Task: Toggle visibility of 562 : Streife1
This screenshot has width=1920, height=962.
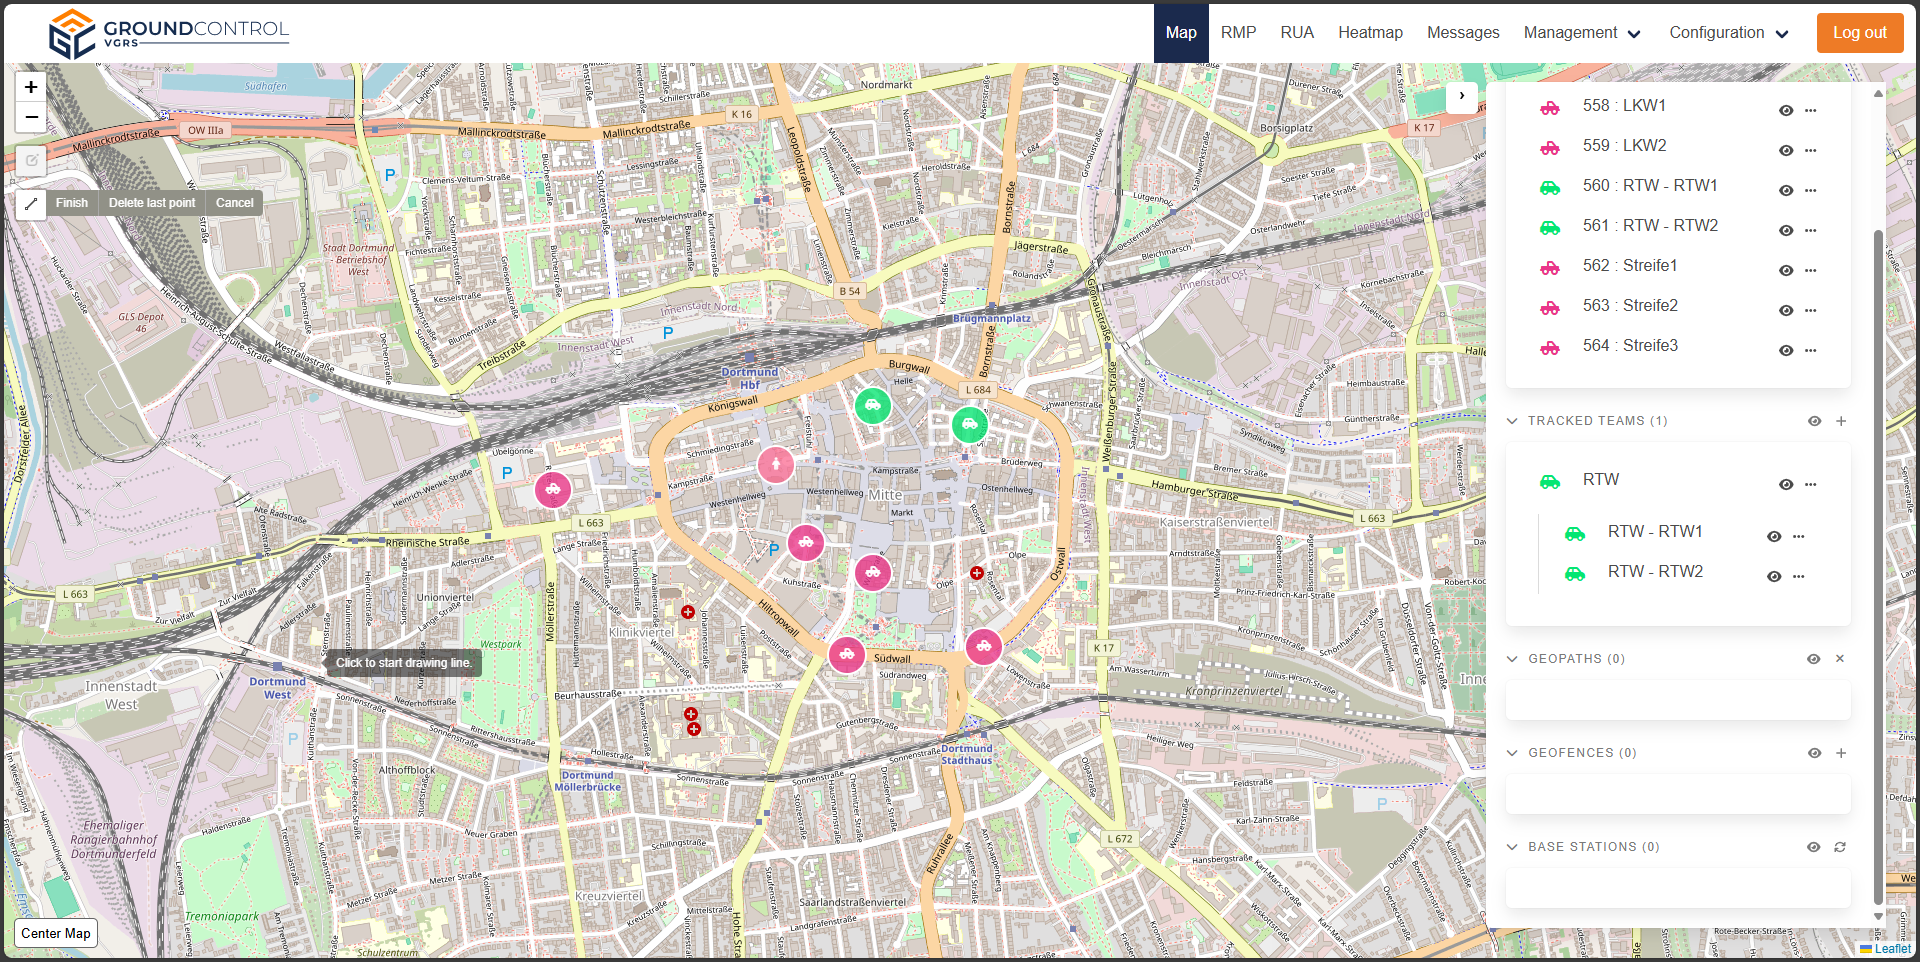Action: pos(1785,270)
